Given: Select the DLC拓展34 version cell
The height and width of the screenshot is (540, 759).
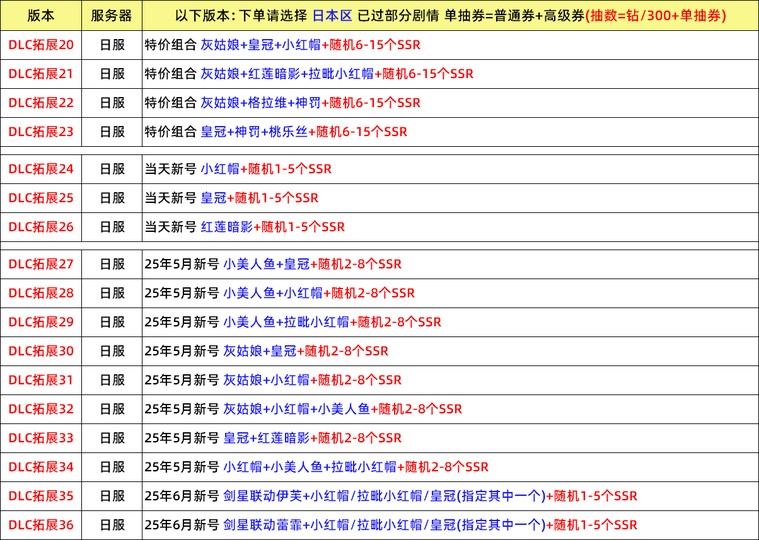Looking at the screenshot, I should click(41, 467).
